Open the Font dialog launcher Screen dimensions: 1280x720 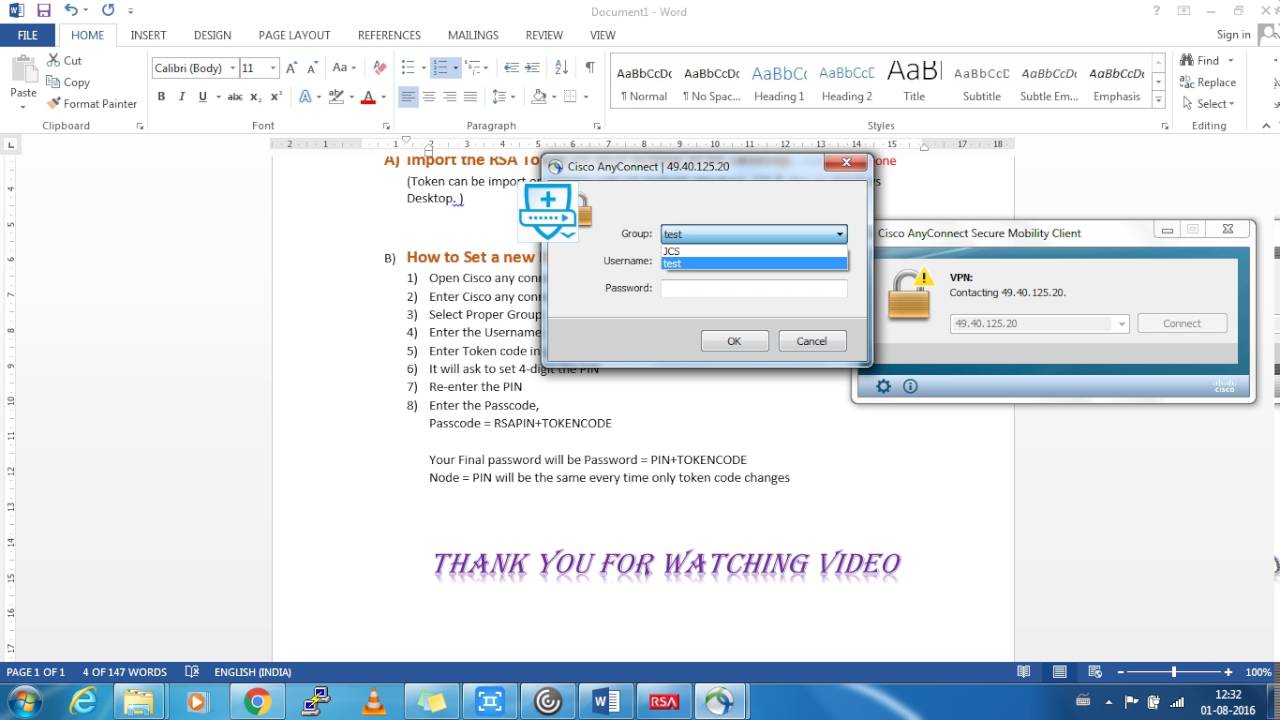(386, 126)
